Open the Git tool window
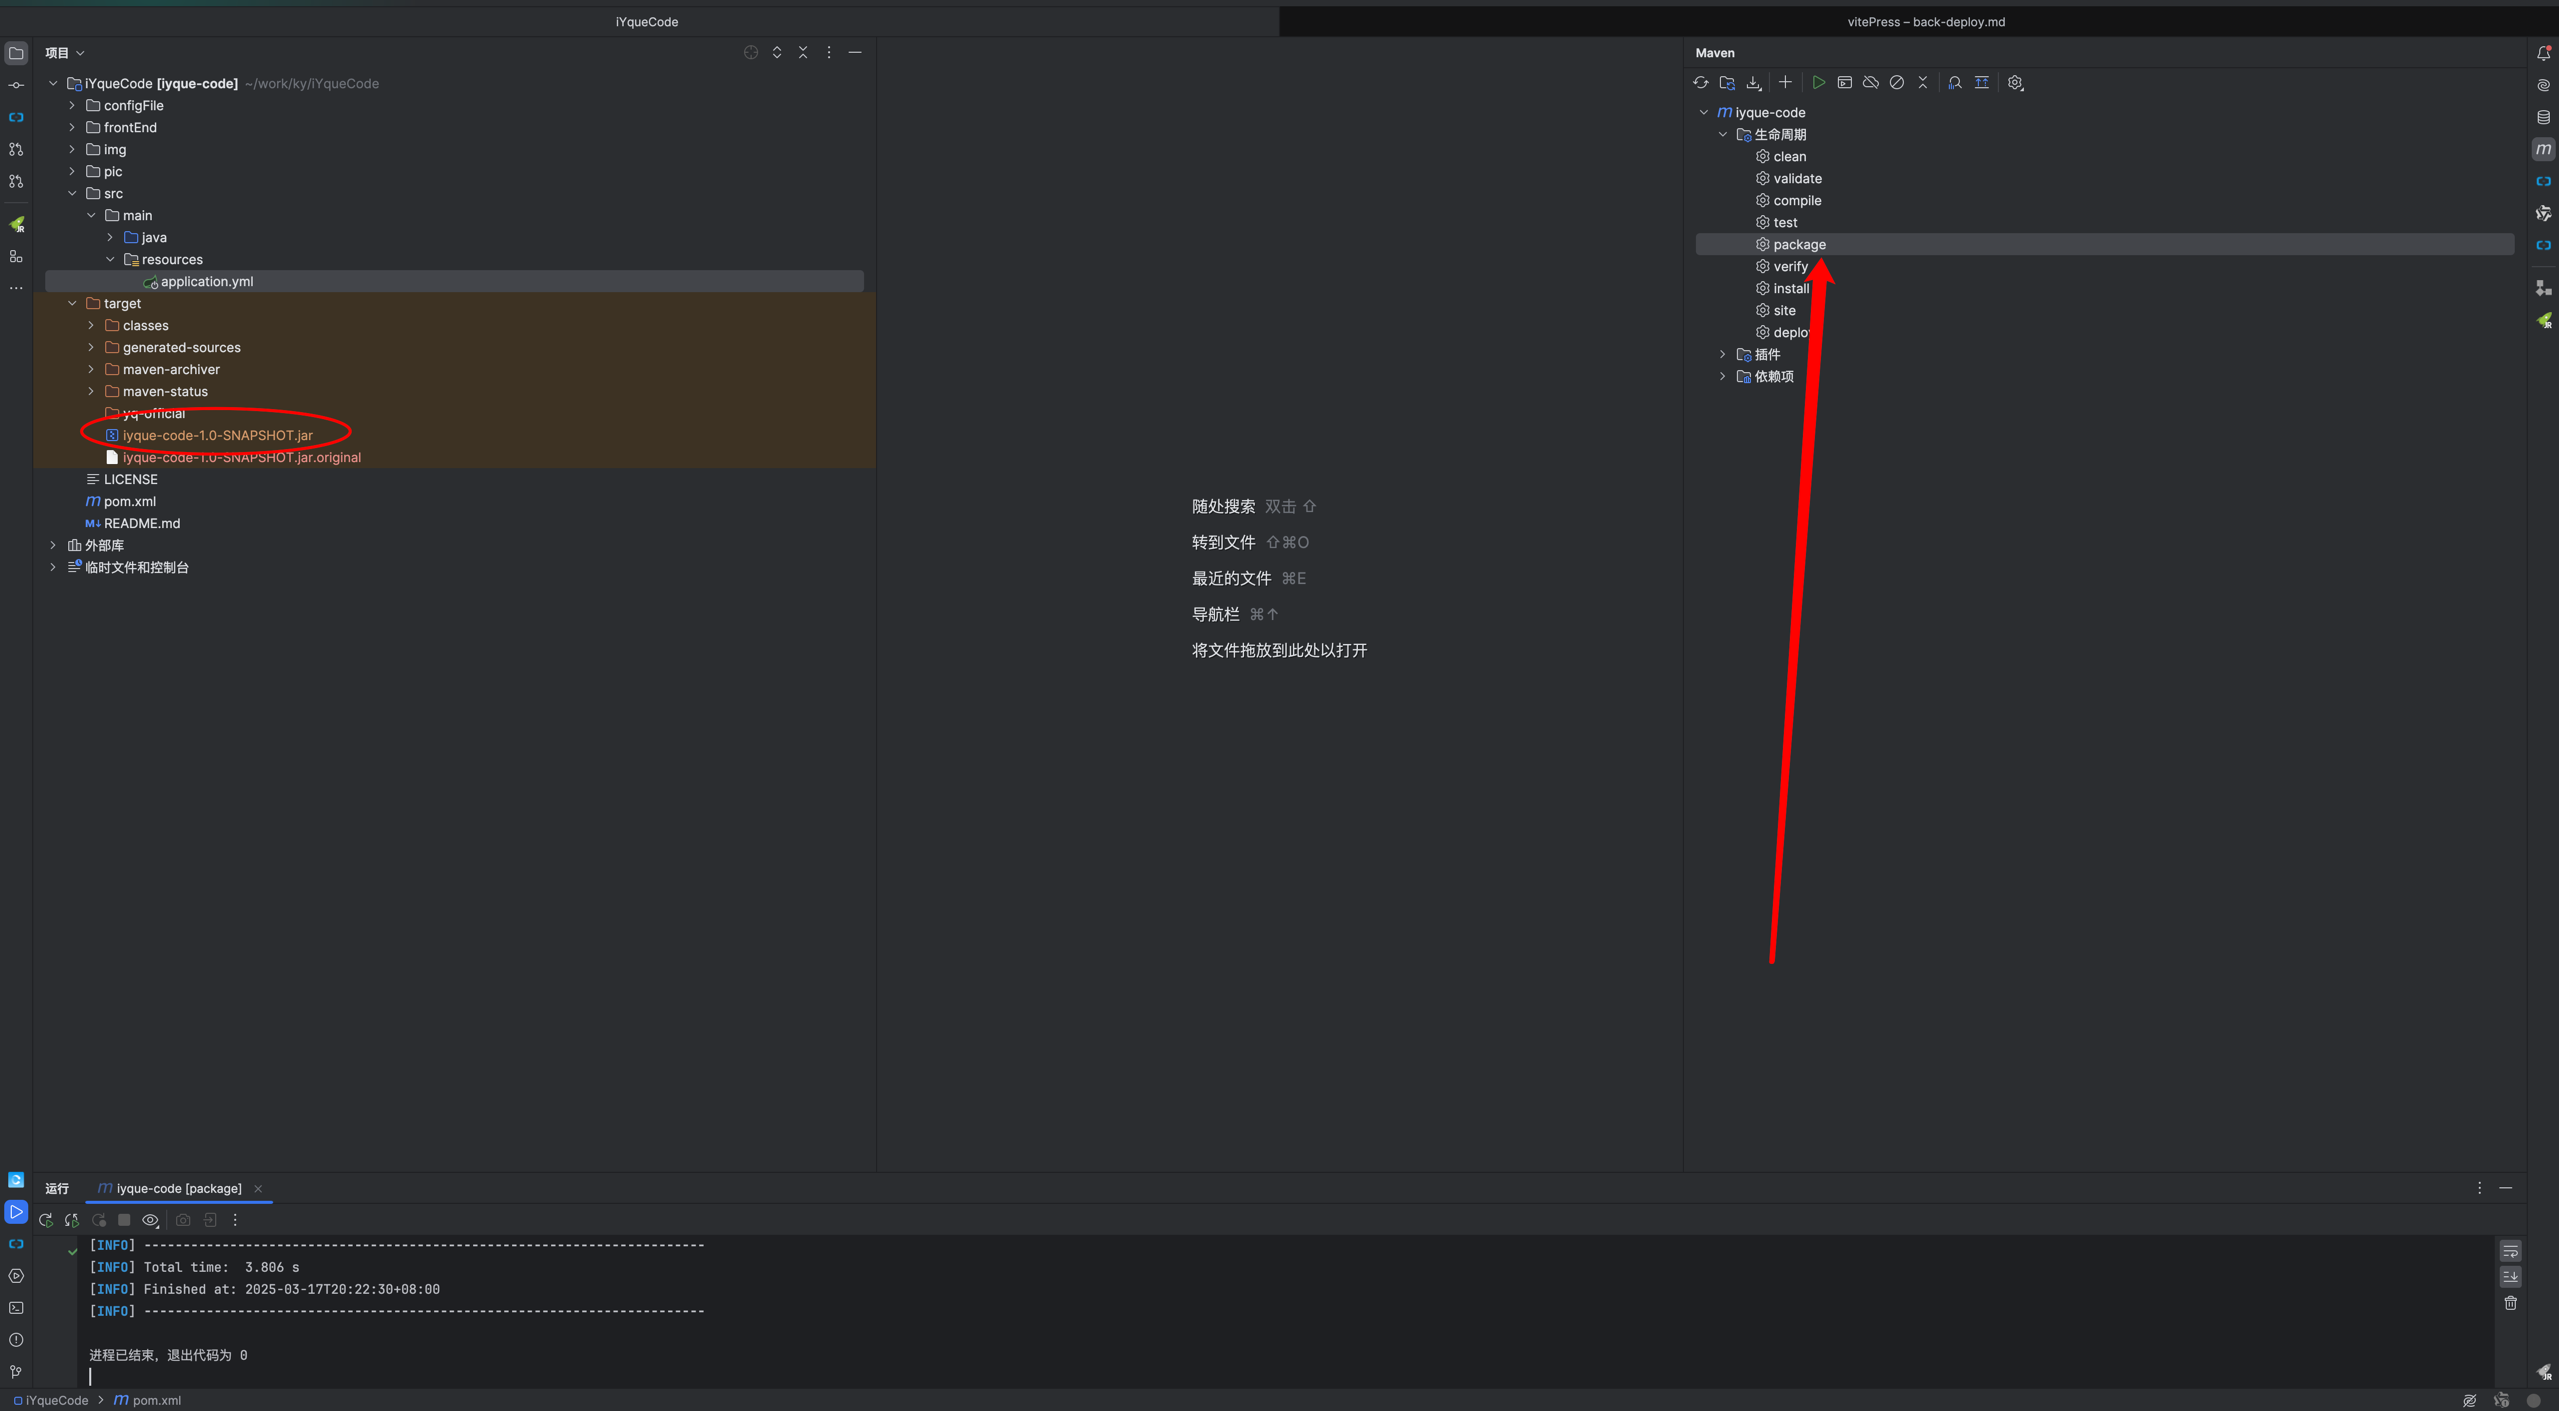The image size is (2559, 1411). point(16,1372)
